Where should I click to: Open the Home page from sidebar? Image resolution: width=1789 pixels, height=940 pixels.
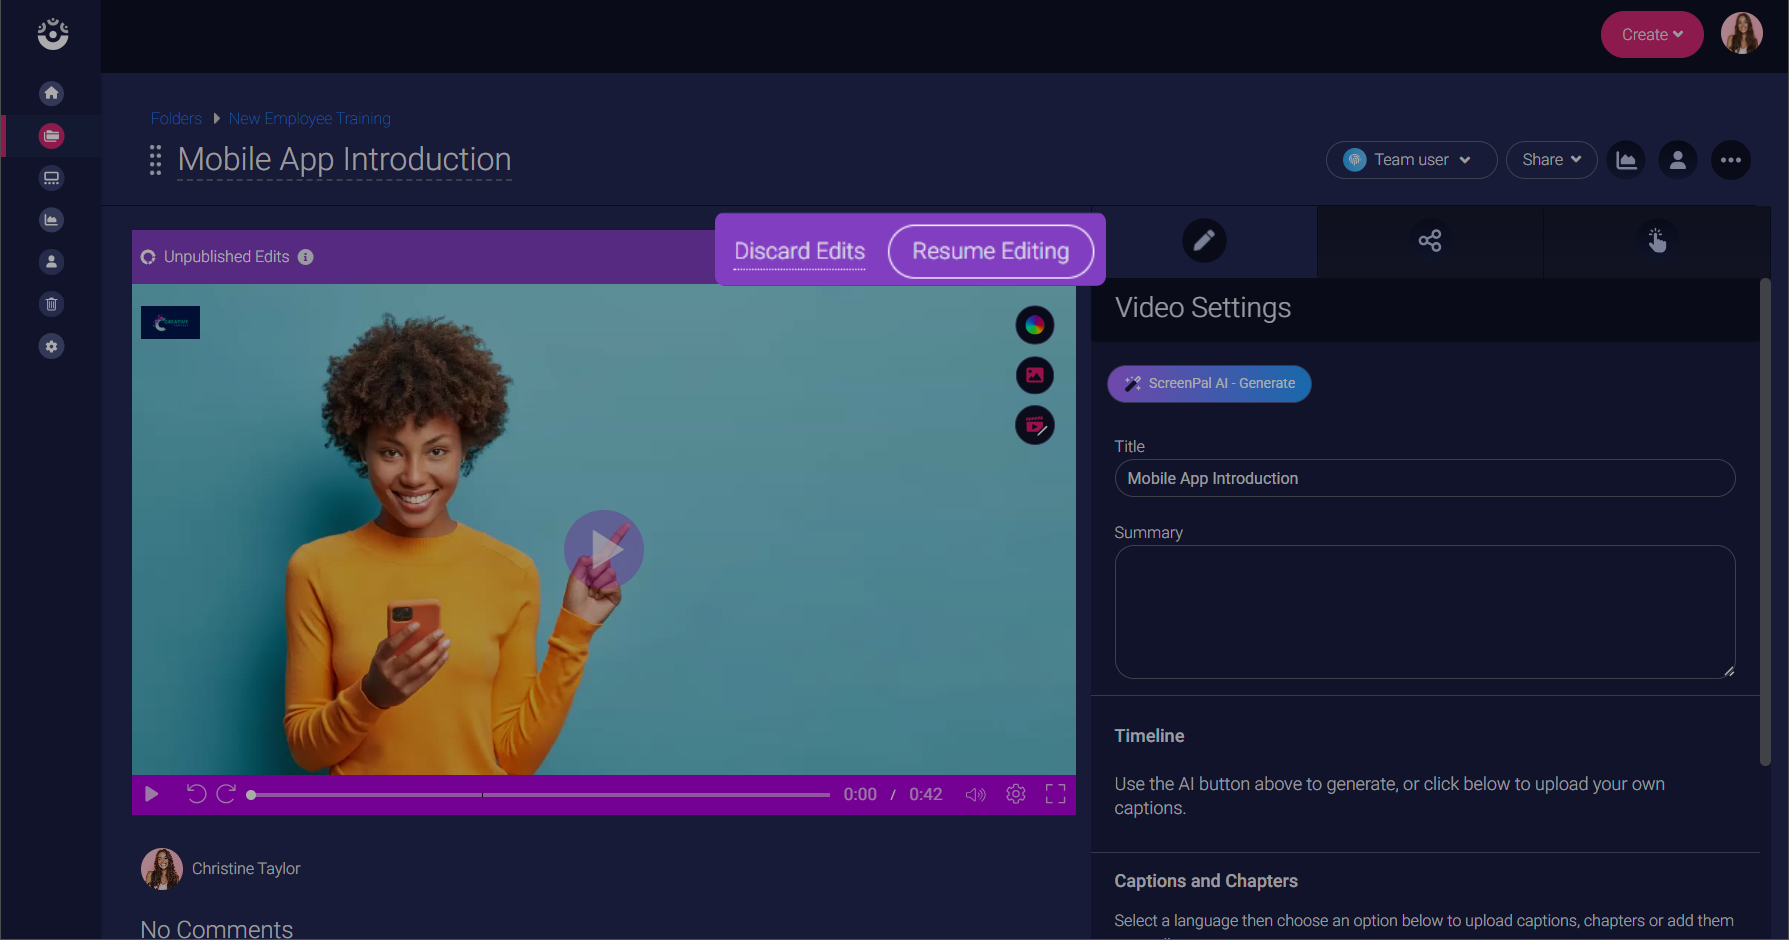[x=51, y=93]
